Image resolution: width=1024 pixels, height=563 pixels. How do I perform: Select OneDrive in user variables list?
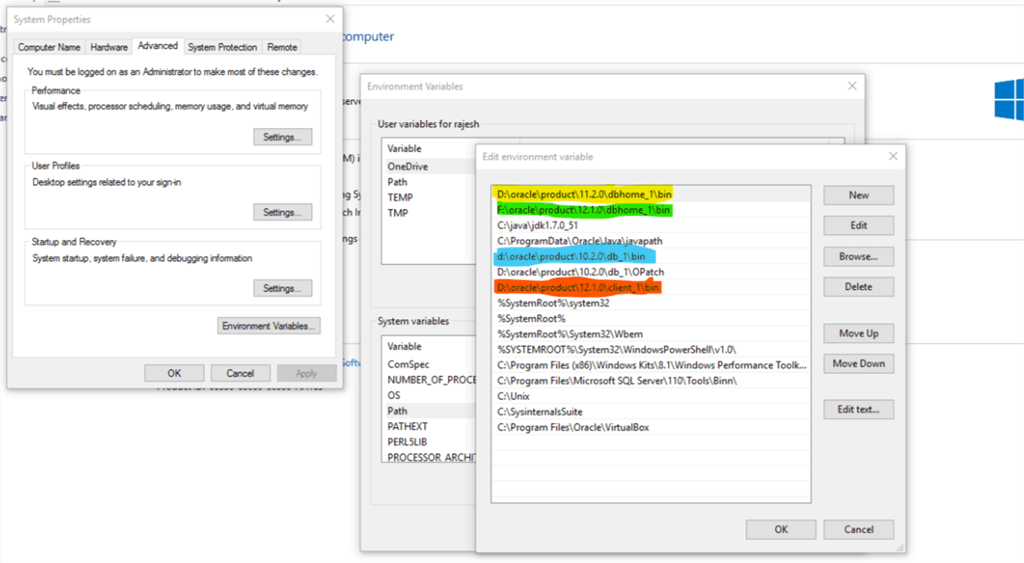click(429, 167)
